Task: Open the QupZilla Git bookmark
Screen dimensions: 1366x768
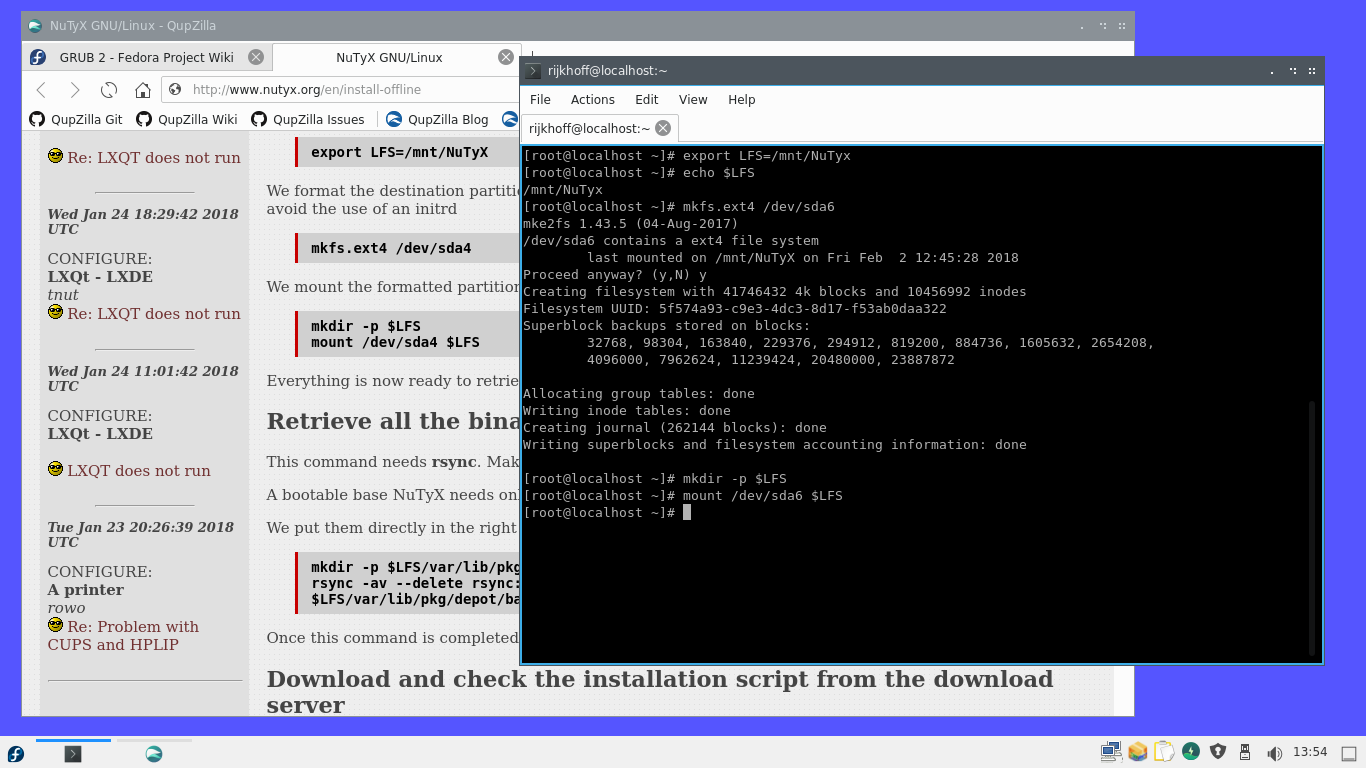Action: (76, 119)
